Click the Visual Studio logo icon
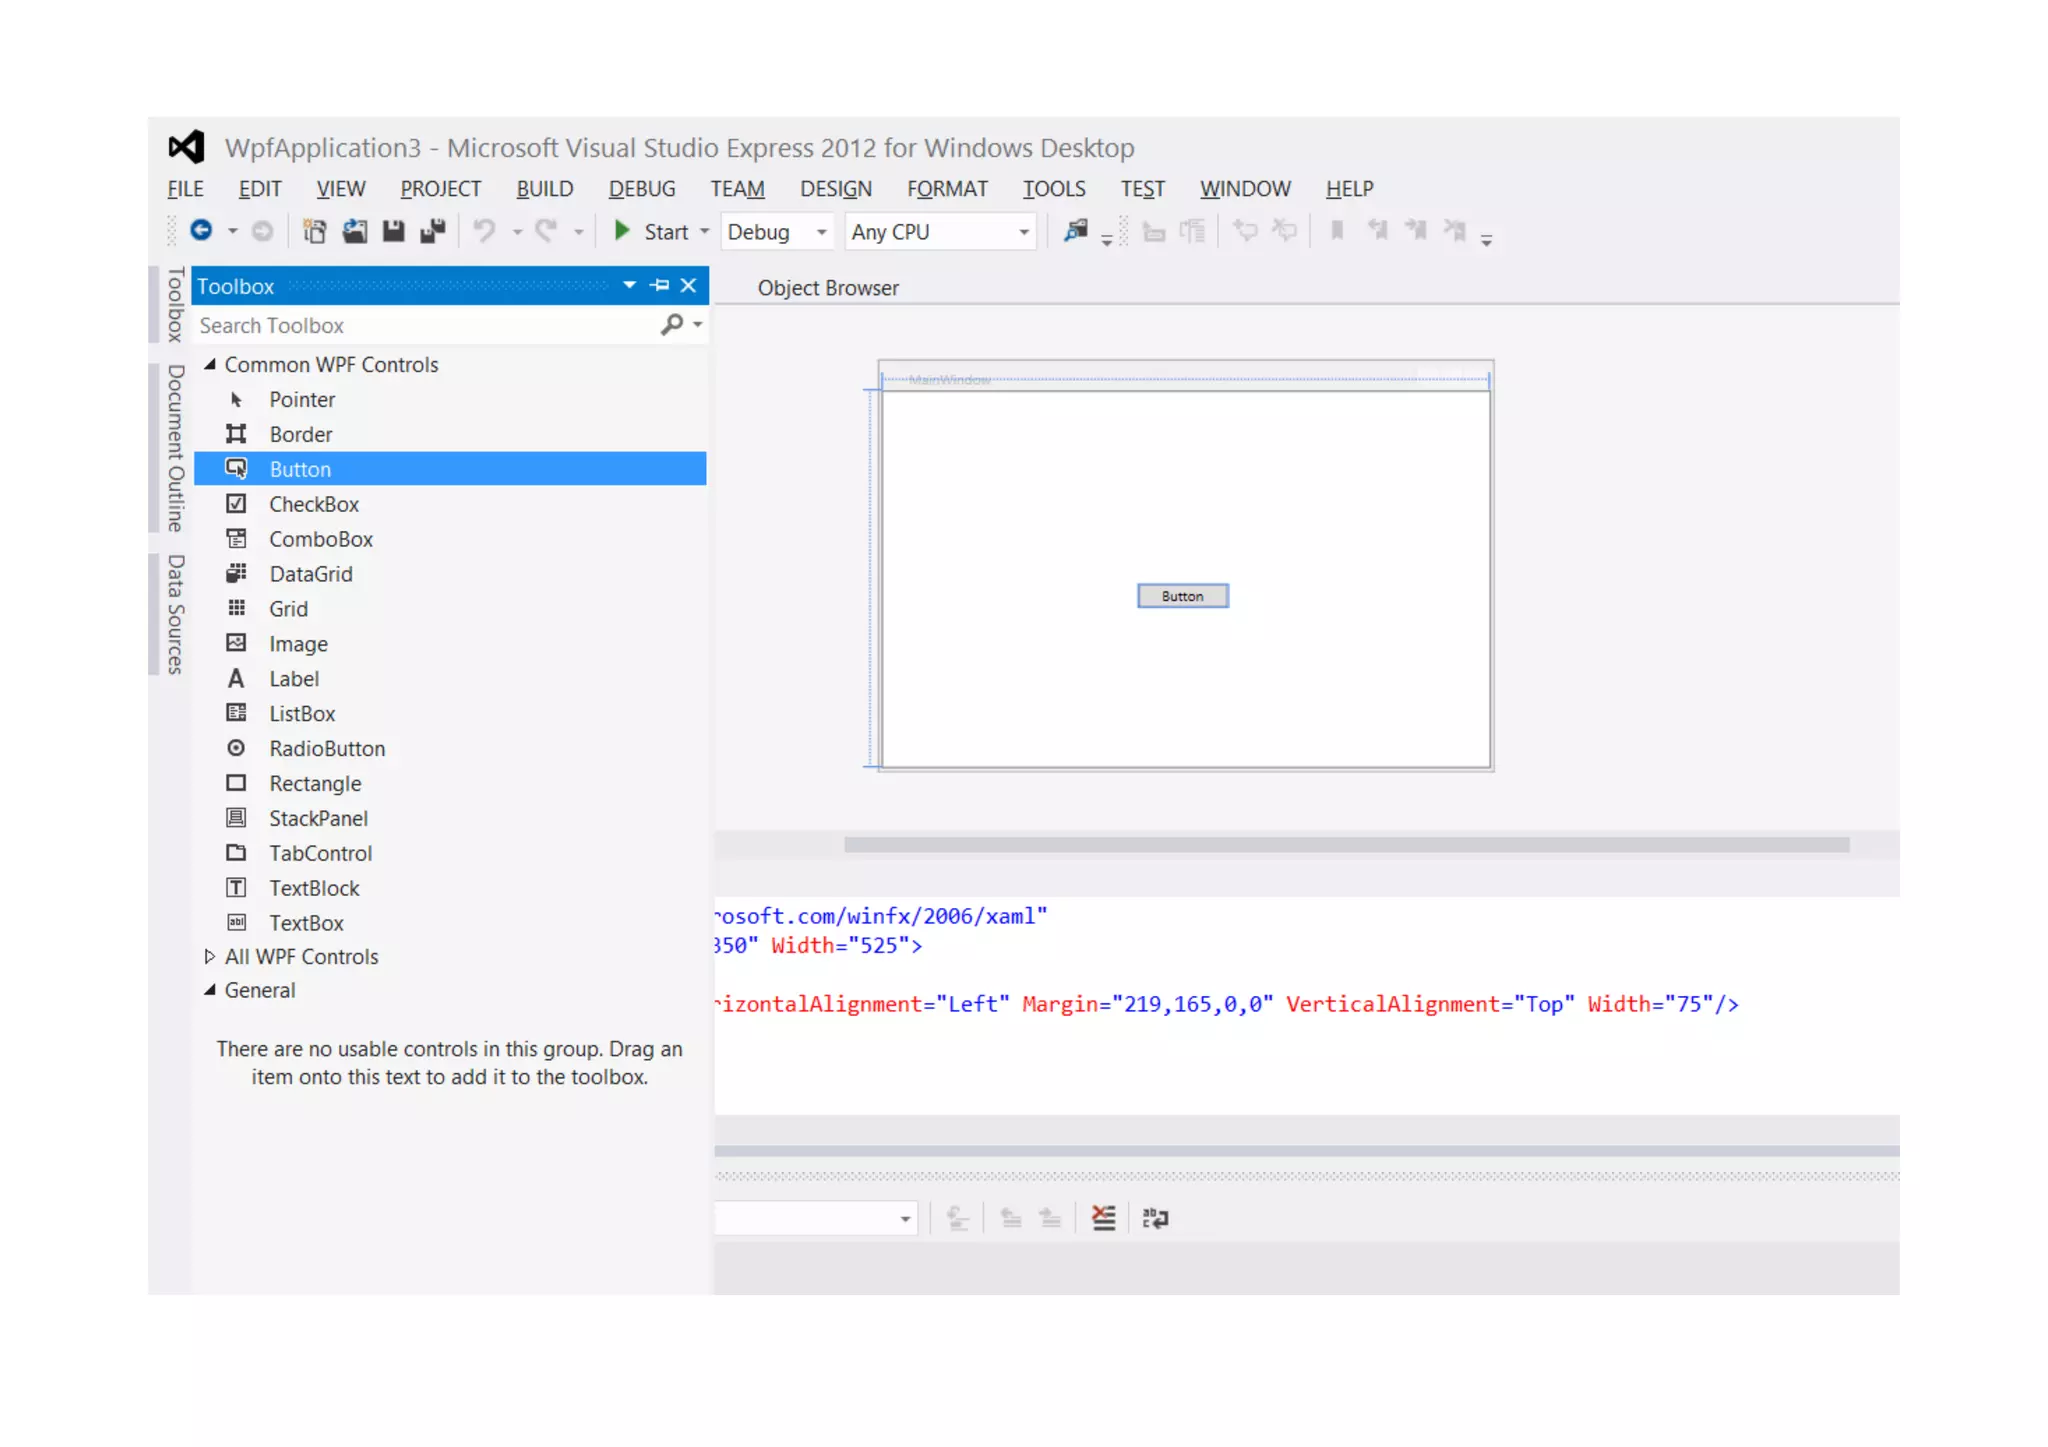 coord(186,147)
